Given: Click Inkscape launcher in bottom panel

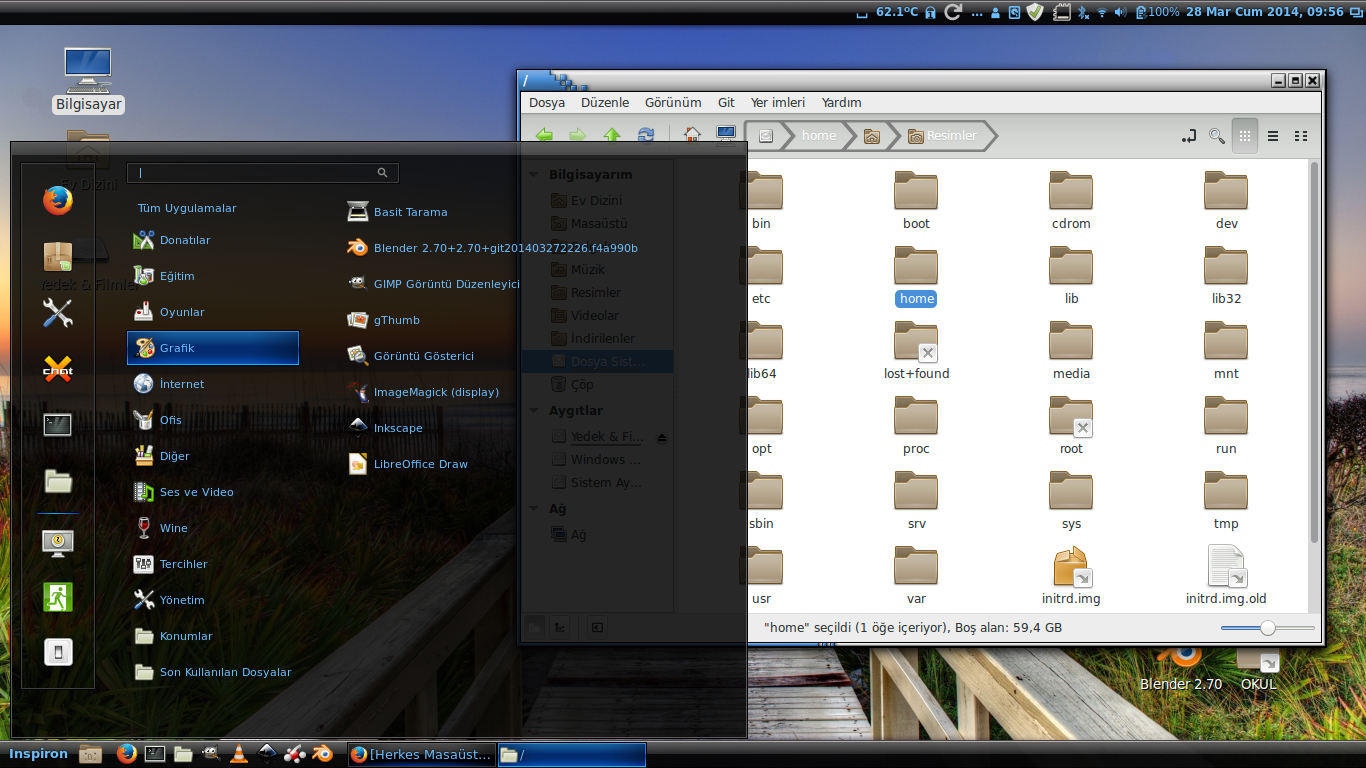Looking at the screenshot, I should click(x=266, y=754).
